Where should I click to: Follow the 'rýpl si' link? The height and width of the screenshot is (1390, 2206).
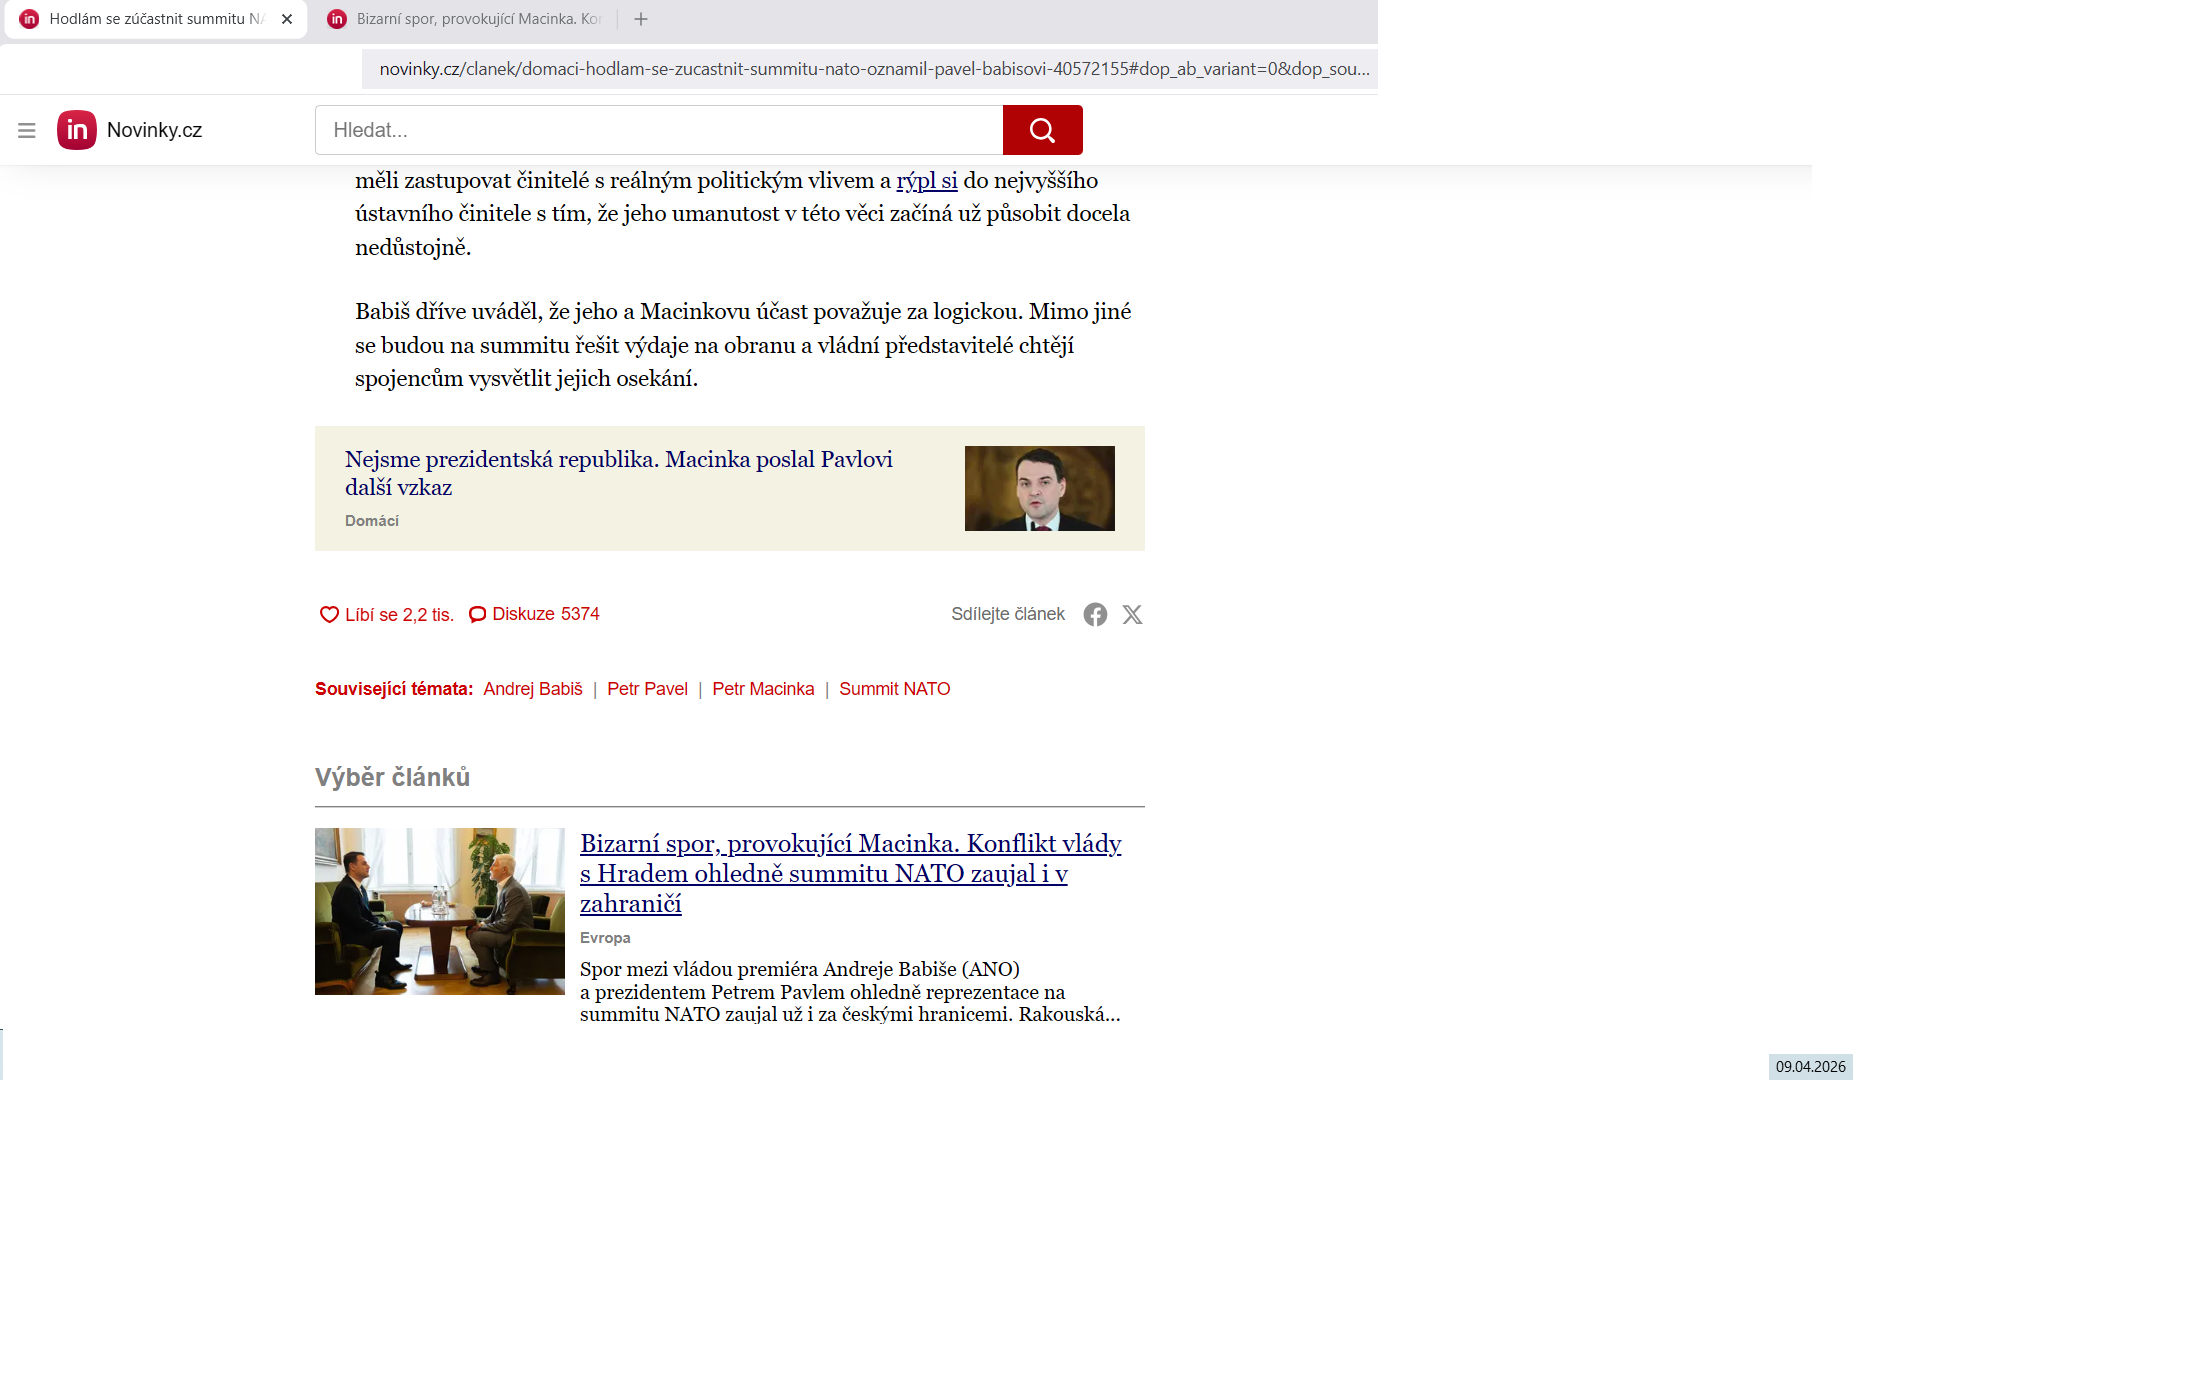point(926,181)
